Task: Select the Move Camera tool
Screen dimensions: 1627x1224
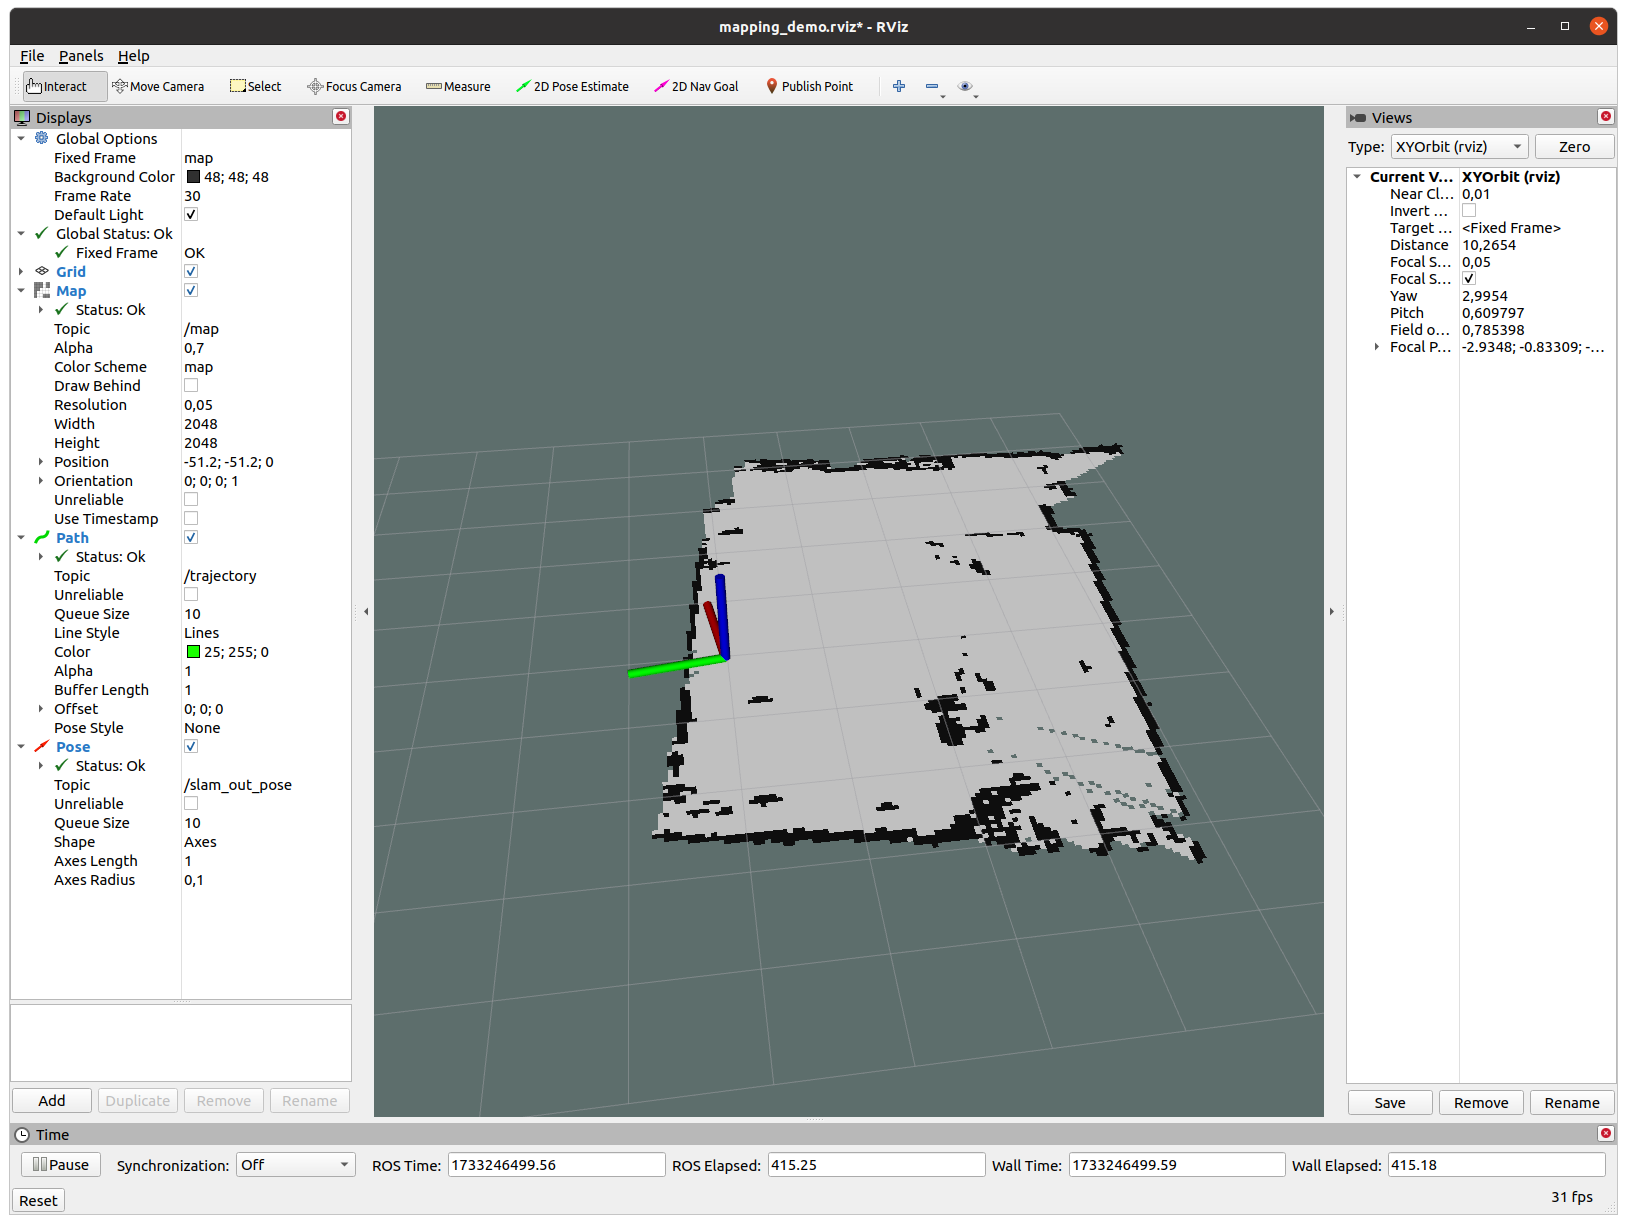Action: click(x=158, y=87)
